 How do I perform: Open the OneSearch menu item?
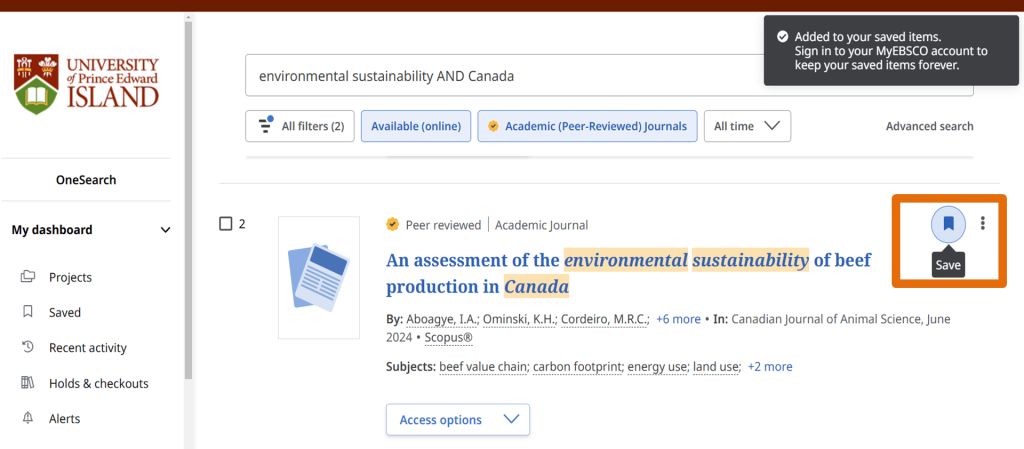pyautogui.click(x=86, y=180)
